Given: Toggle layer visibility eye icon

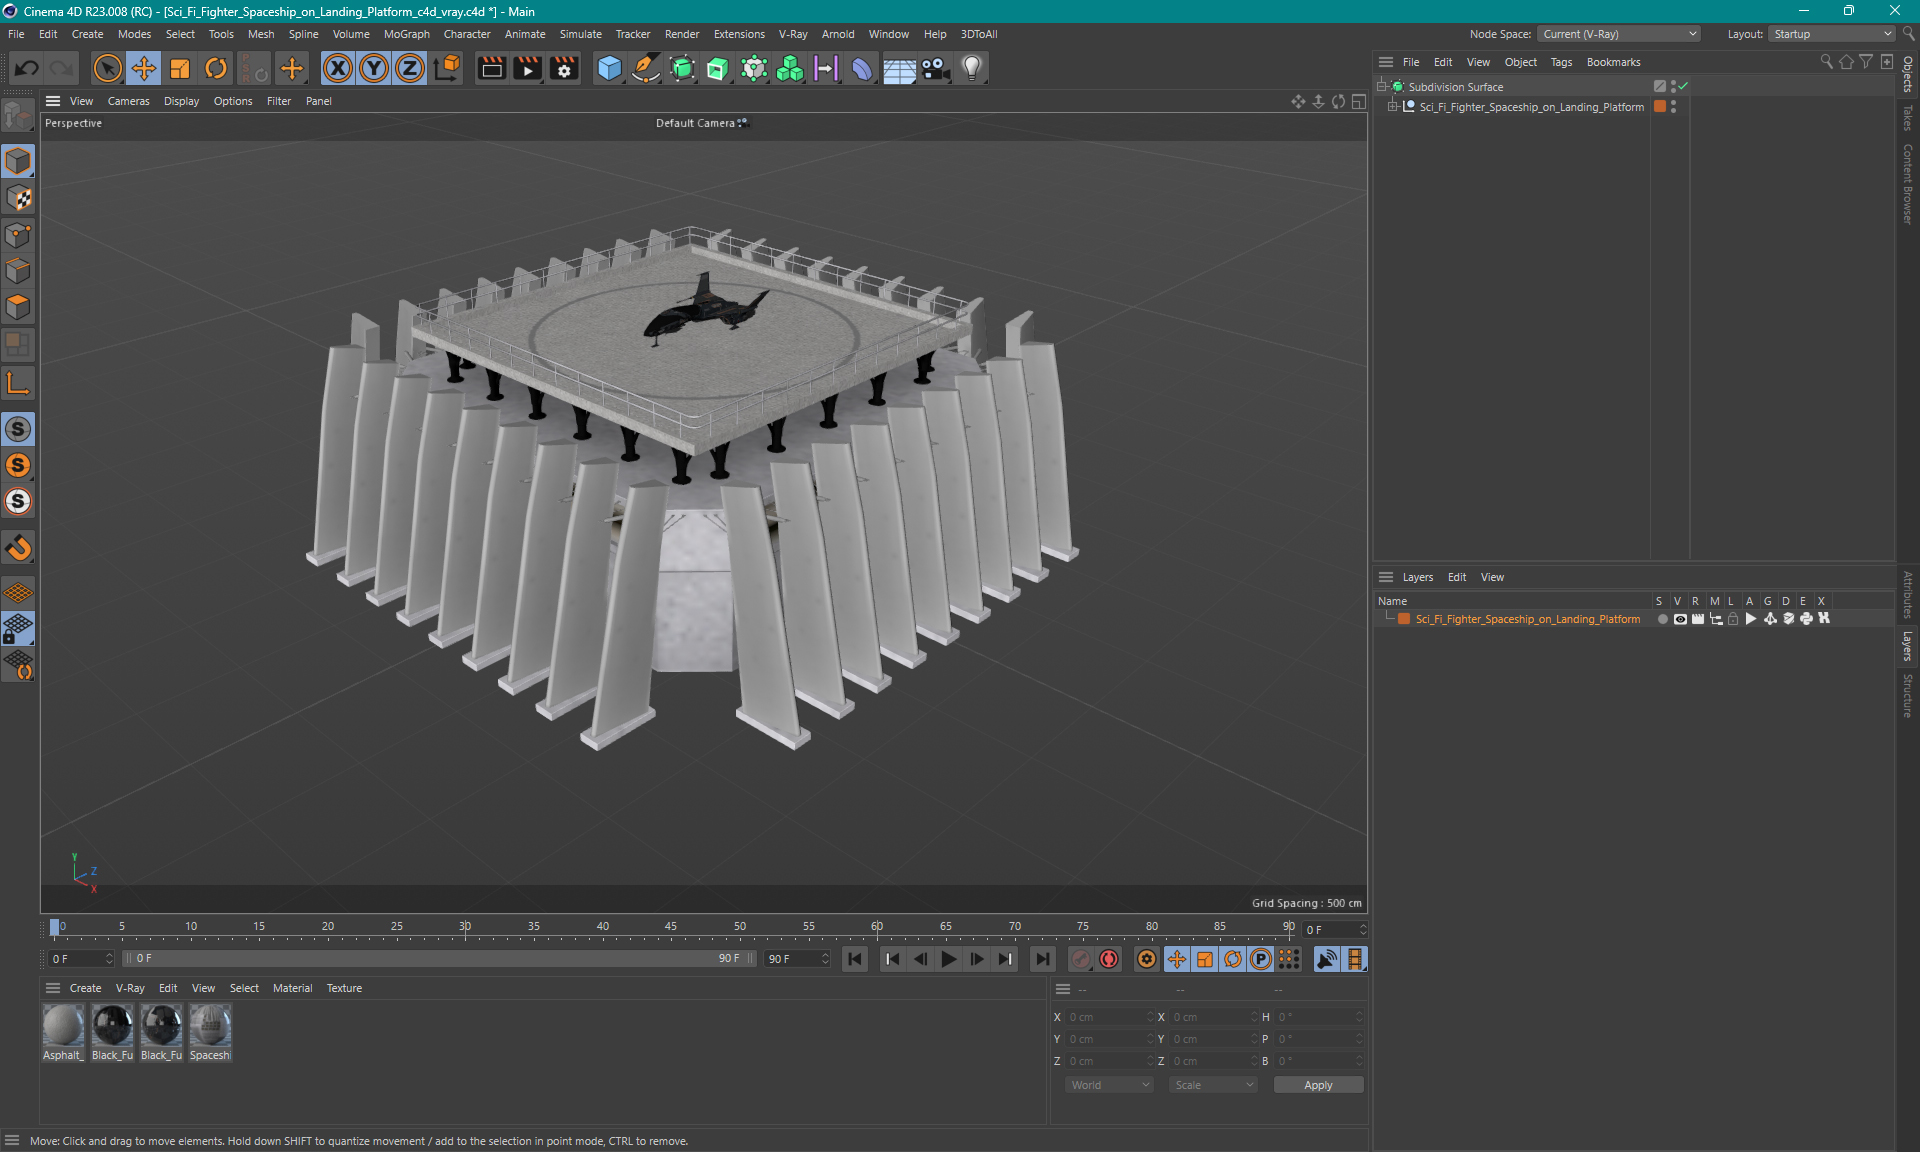Looking at the screenshot, I should (1680, 619).
